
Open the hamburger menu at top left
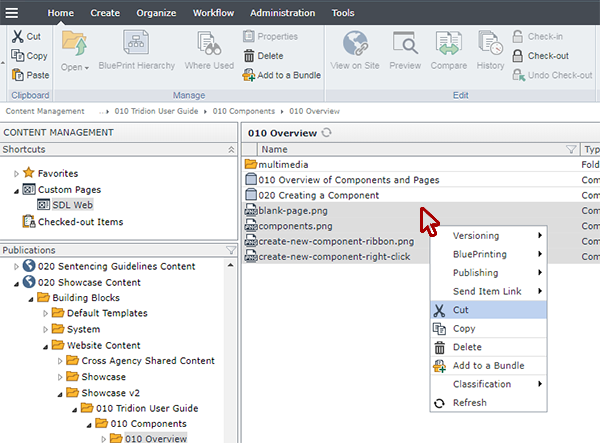(15, 13)
